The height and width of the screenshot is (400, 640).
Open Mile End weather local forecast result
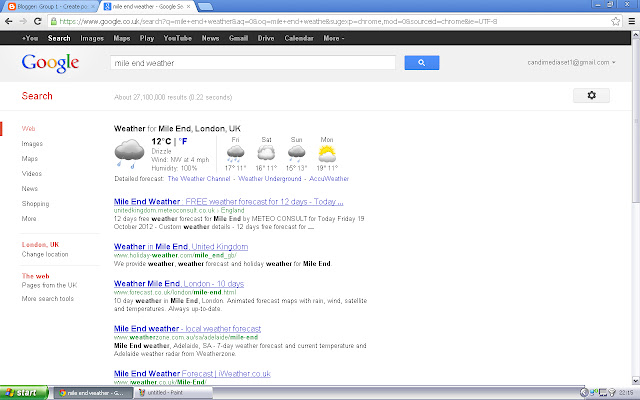point(187,328)
